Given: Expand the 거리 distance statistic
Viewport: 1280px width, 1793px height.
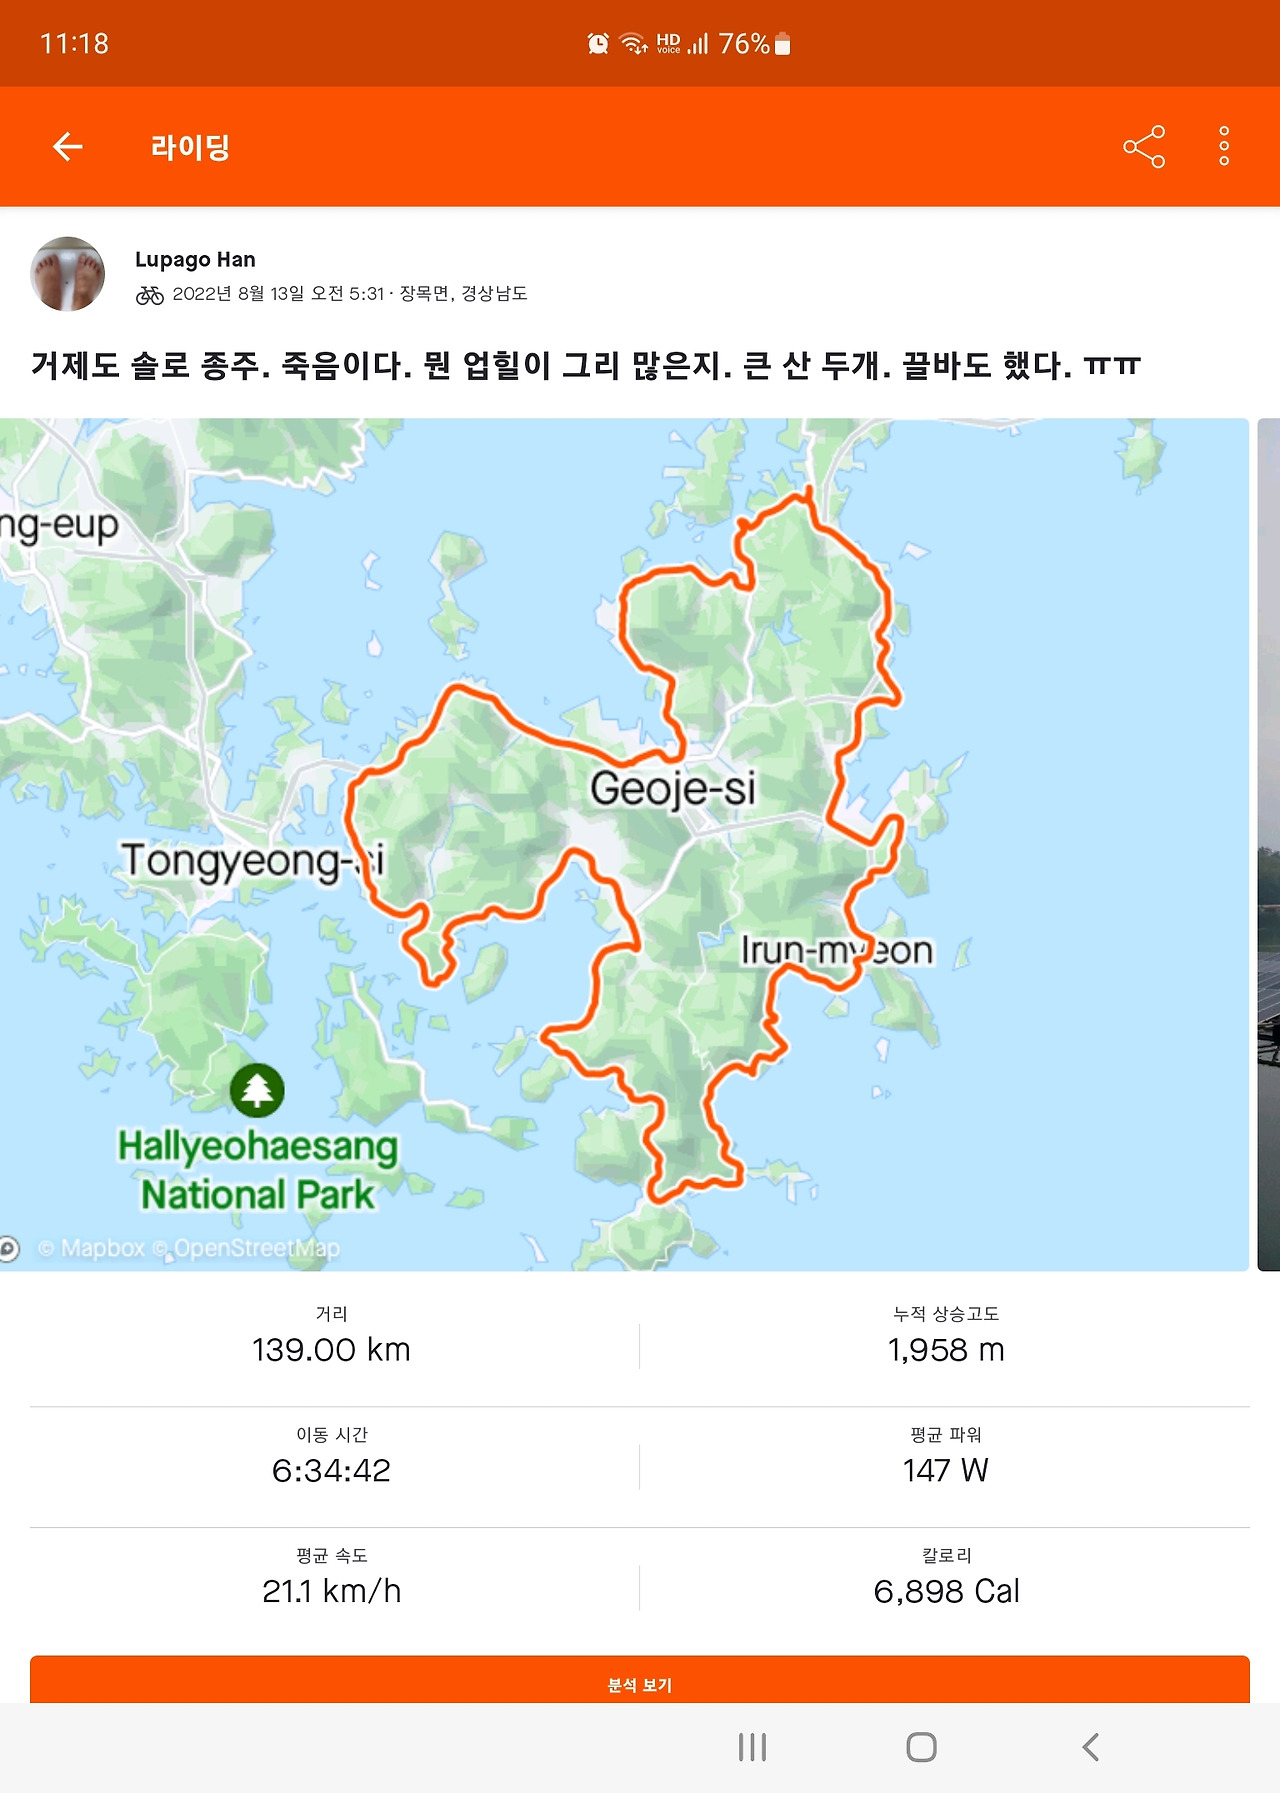Looking at the screenshot, I should [x=332, y=1338].
